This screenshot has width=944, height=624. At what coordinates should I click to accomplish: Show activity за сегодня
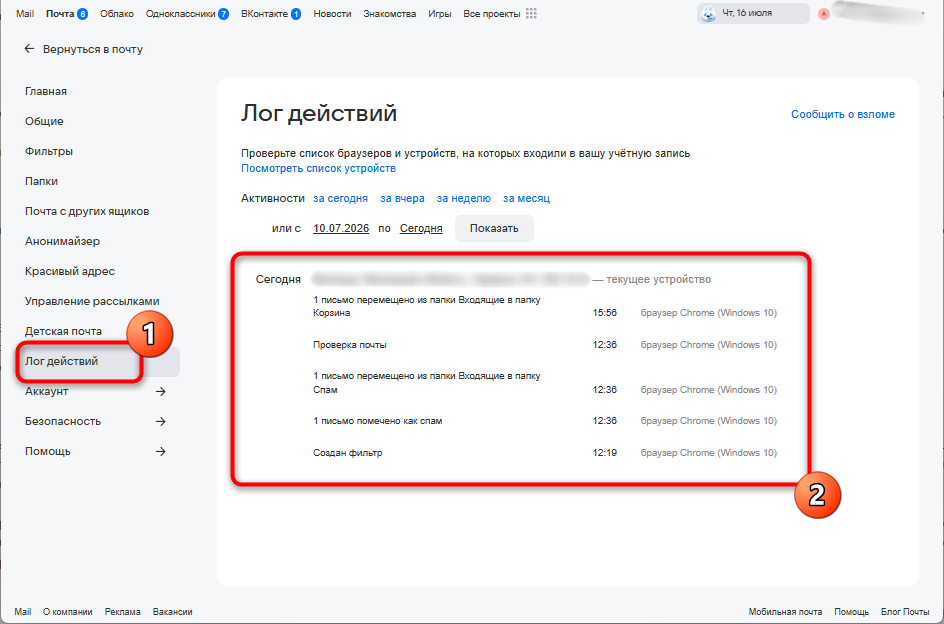340,198
